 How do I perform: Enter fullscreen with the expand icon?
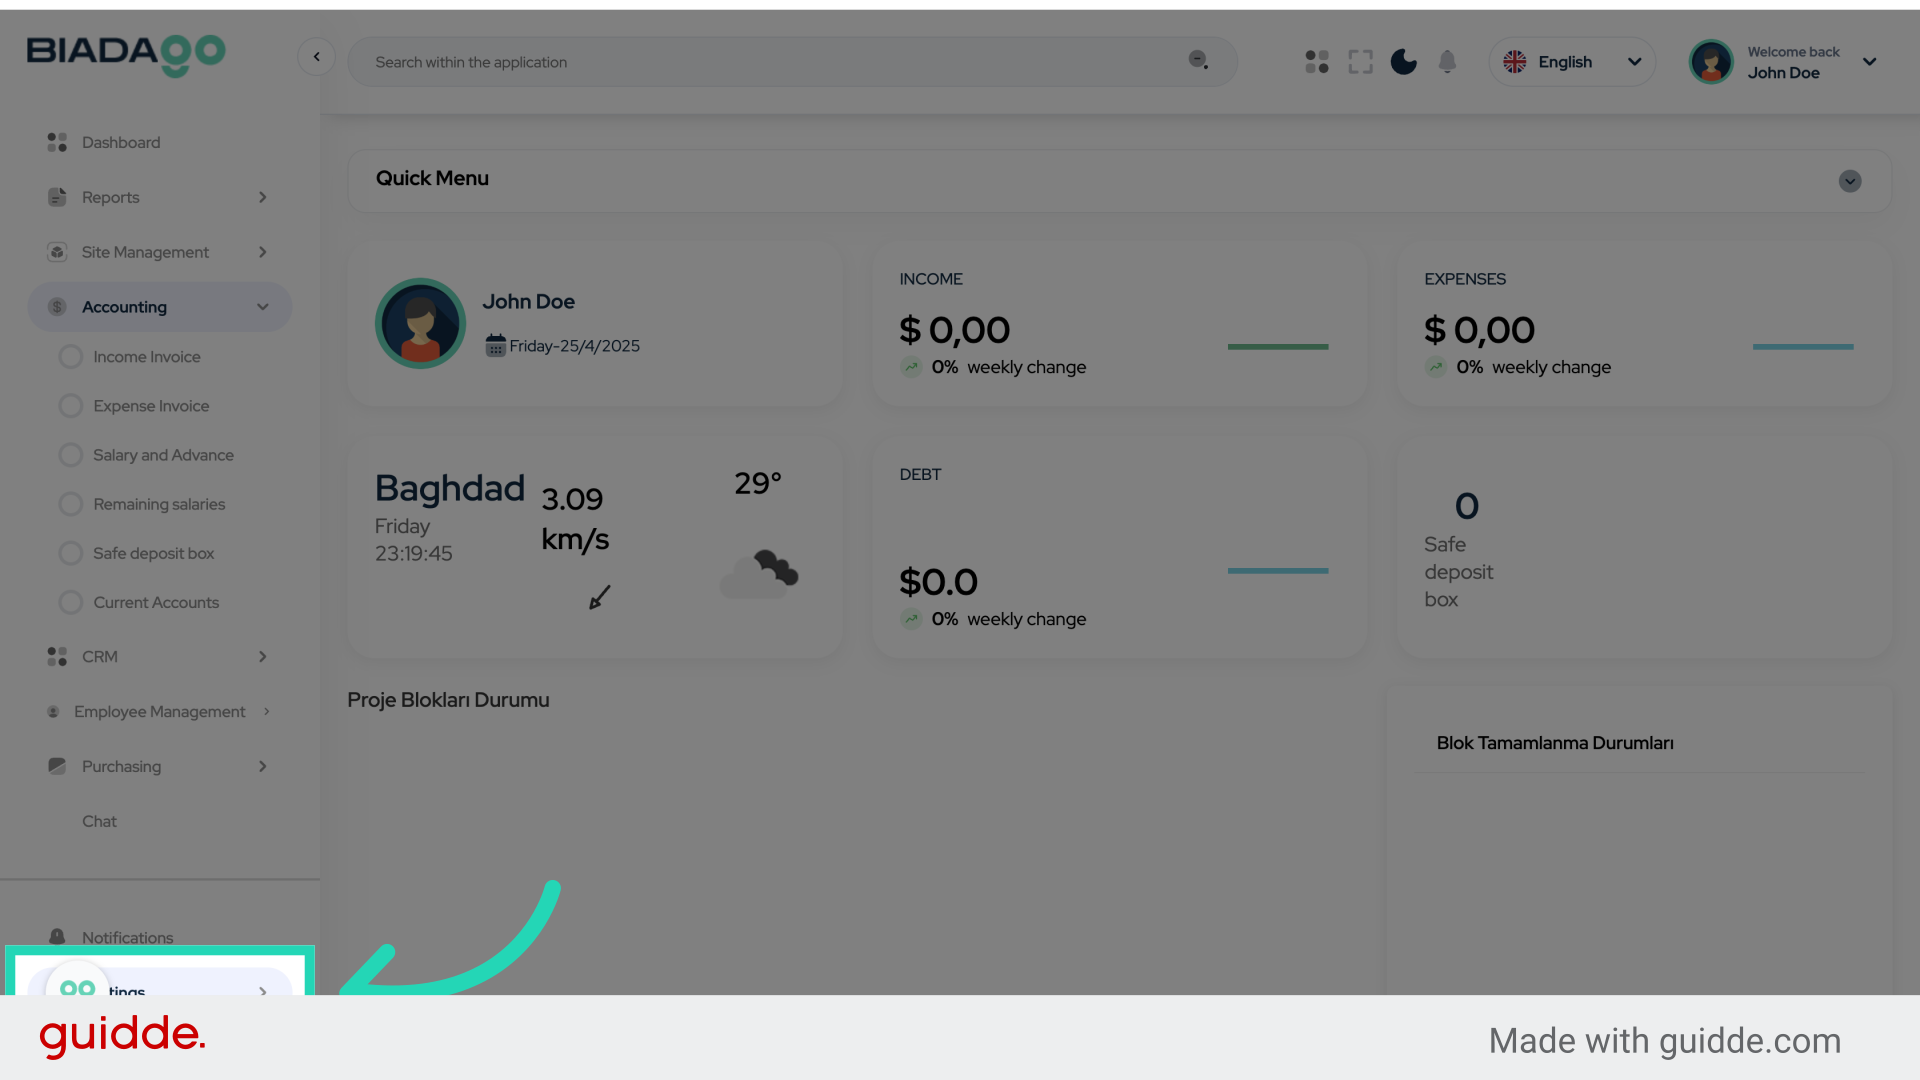pos(1360,62)
